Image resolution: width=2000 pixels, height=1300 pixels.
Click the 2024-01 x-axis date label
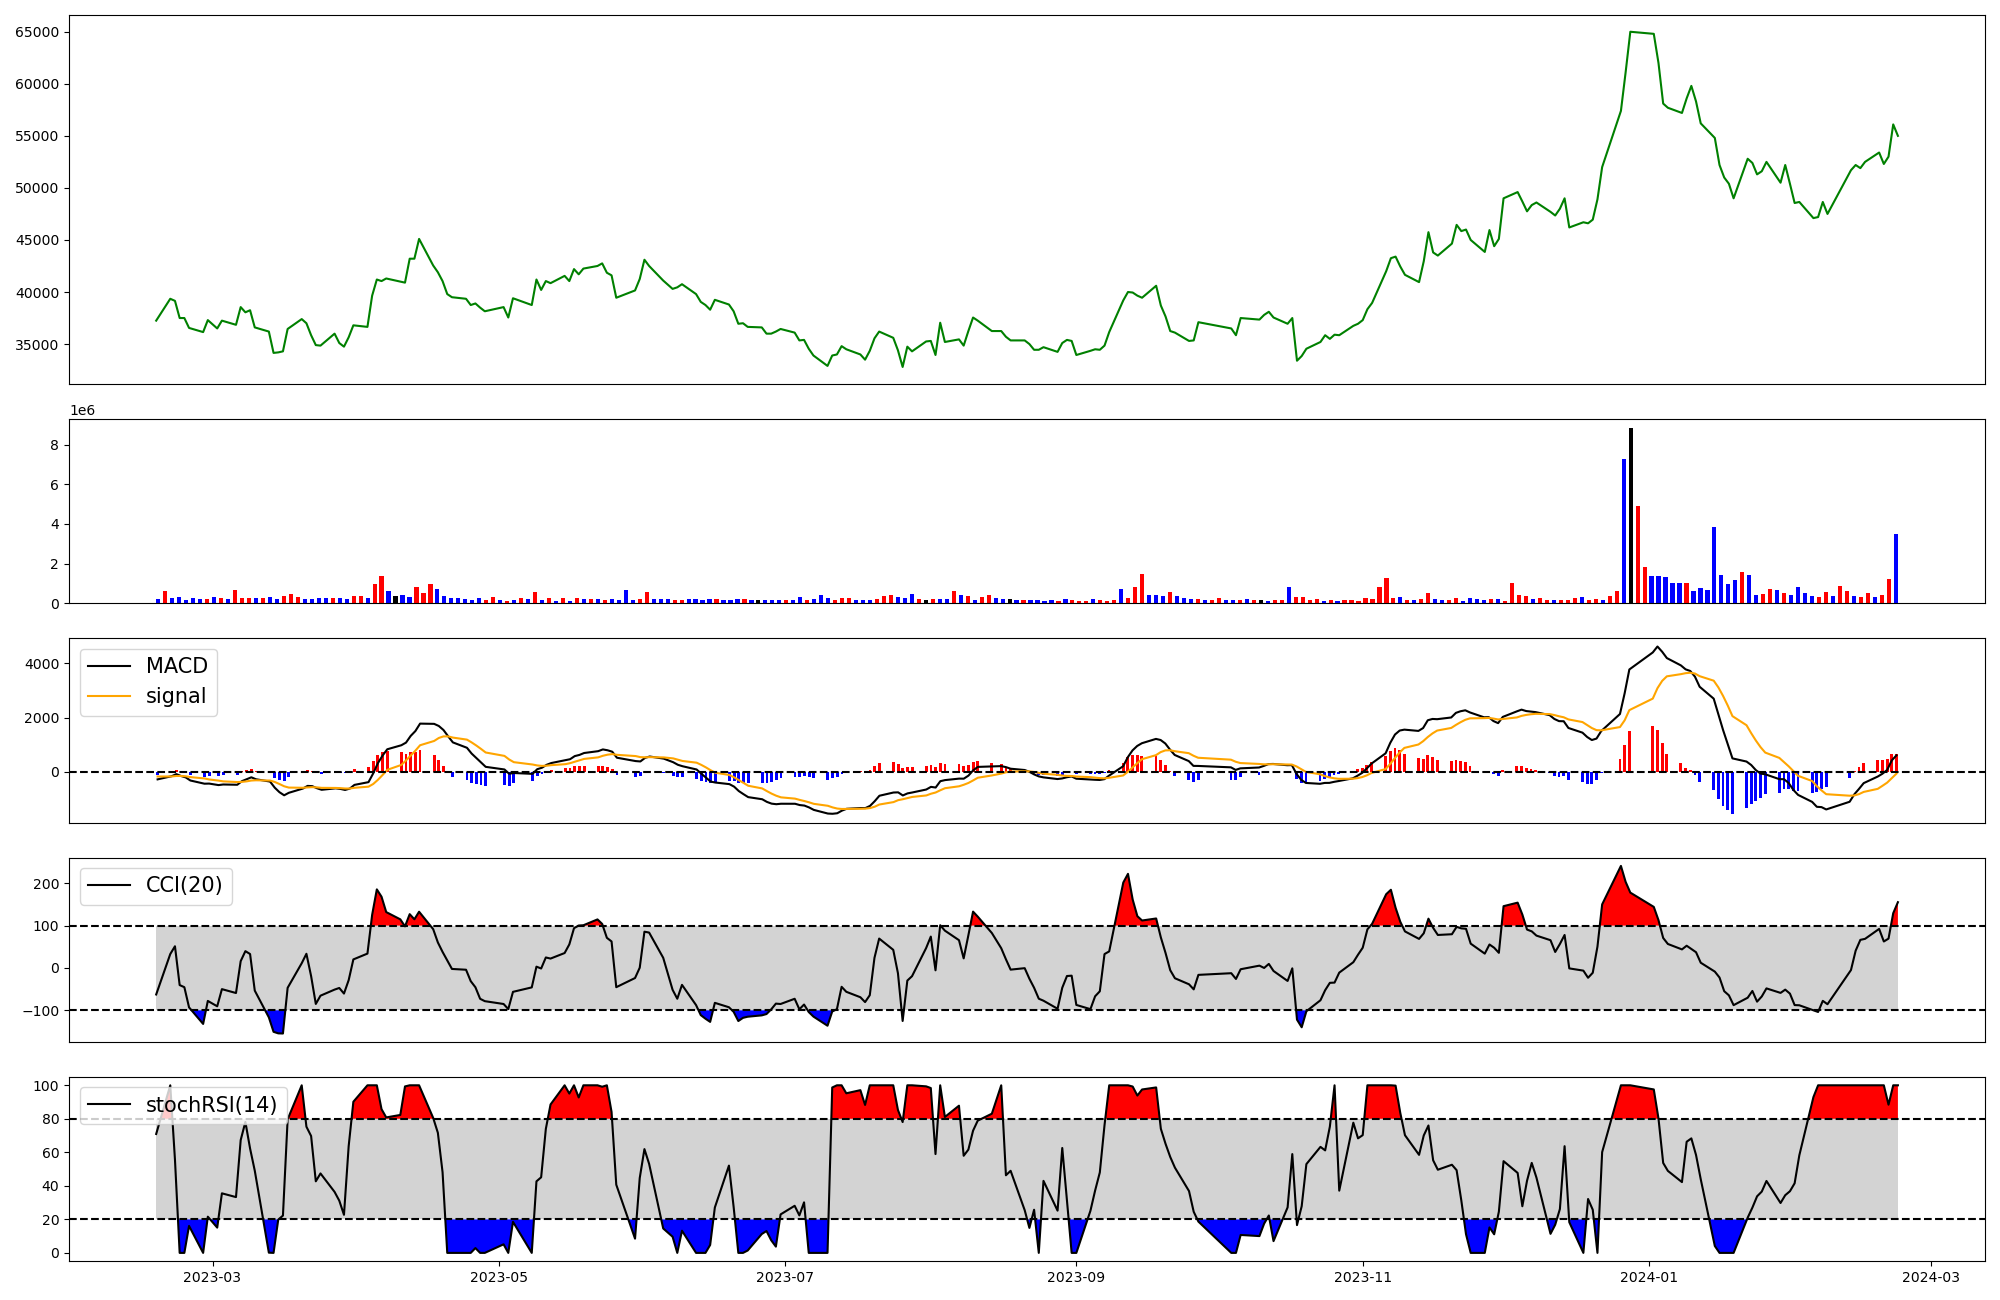click(1648, 1277)
